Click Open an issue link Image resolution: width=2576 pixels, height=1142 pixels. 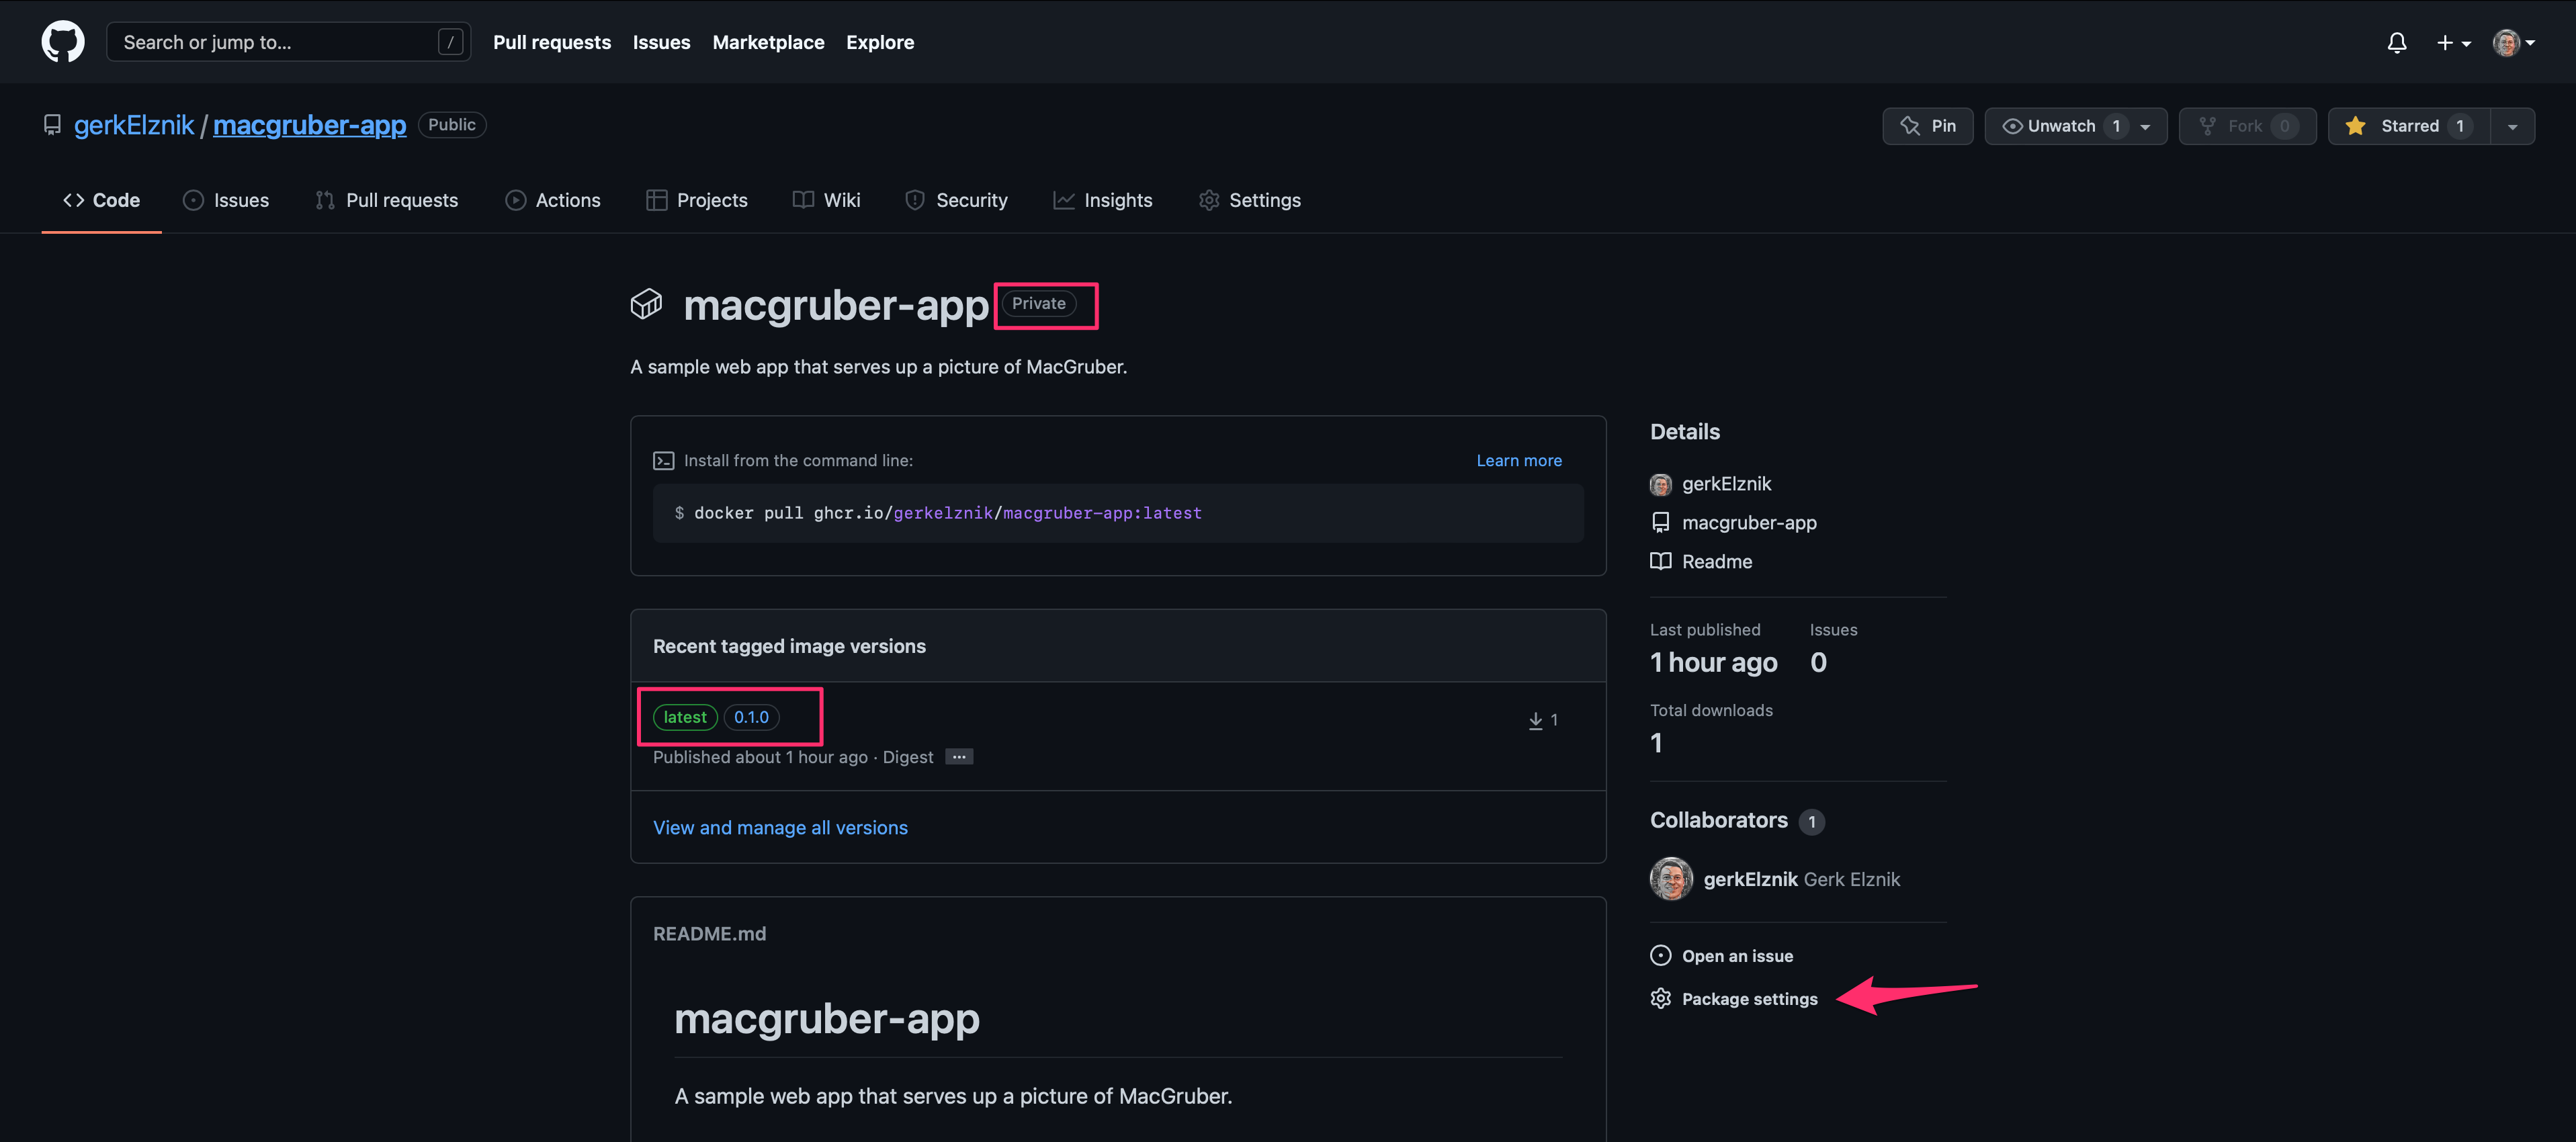click(1737, 956)
